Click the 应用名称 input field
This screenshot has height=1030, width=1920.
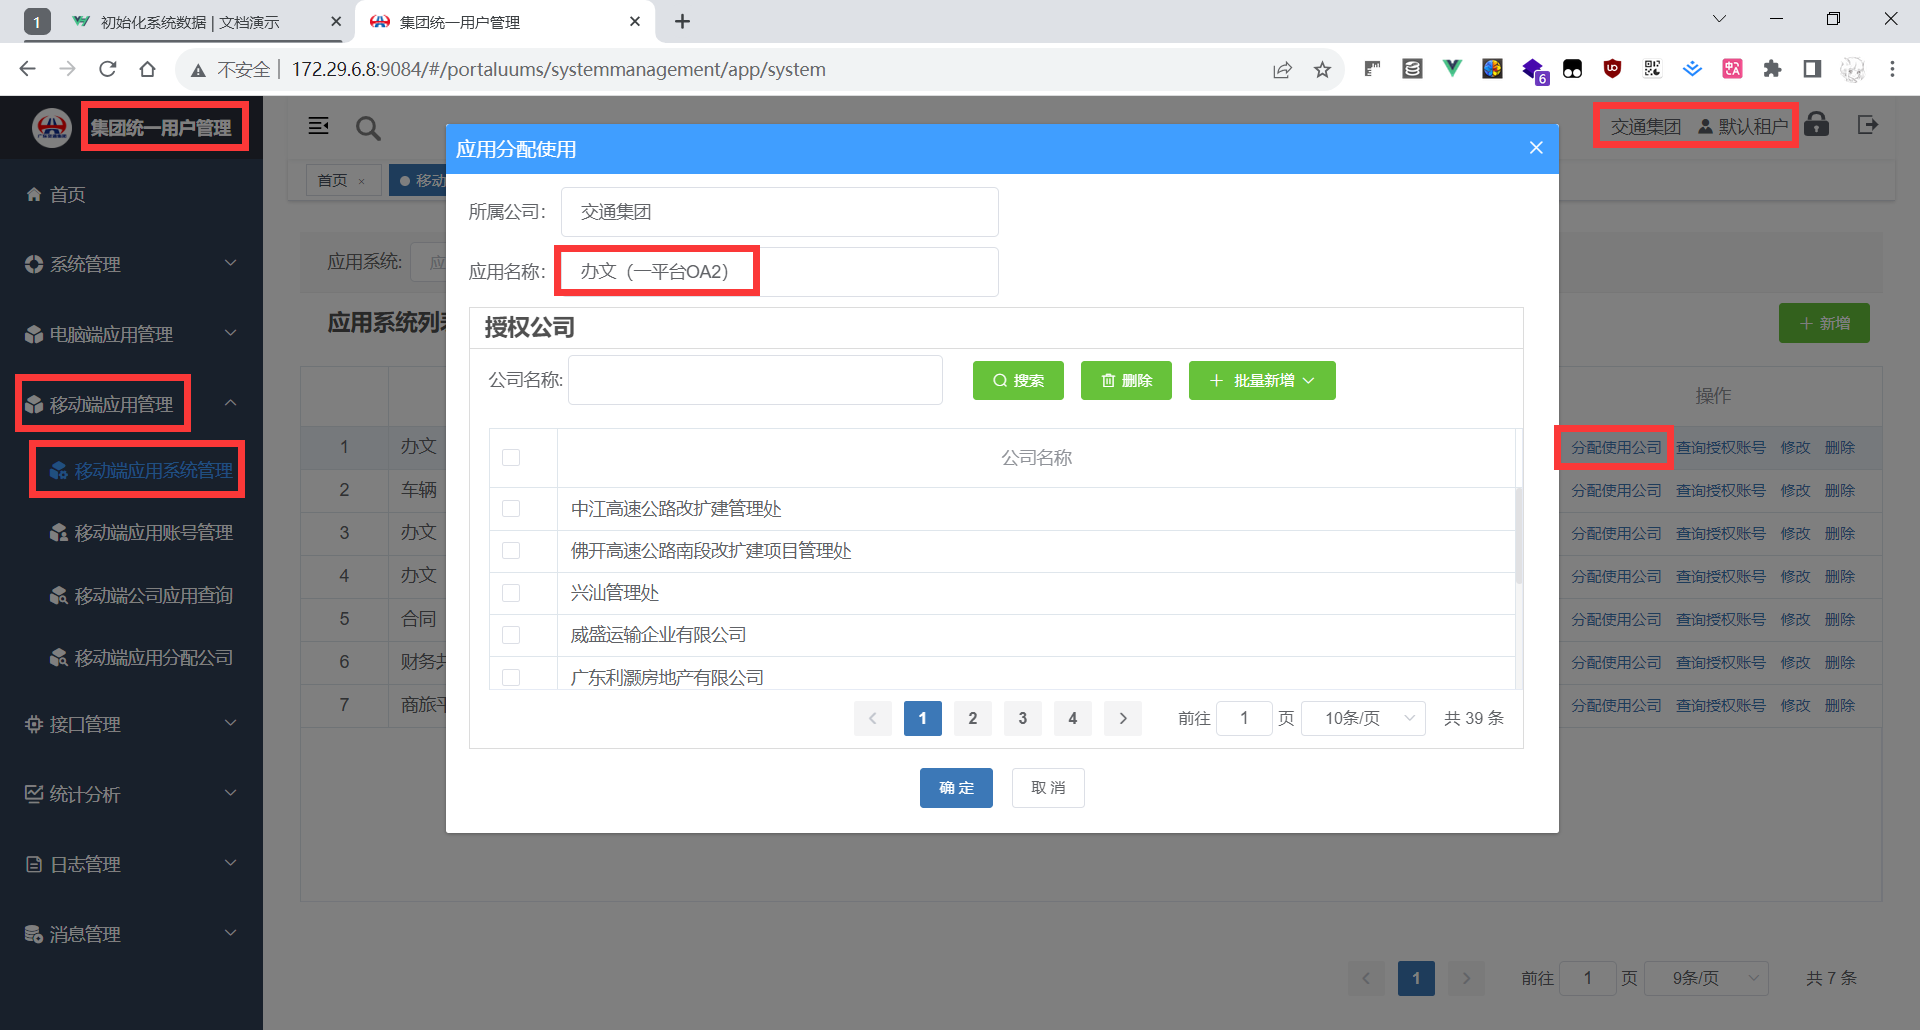(x=780, y=272)
